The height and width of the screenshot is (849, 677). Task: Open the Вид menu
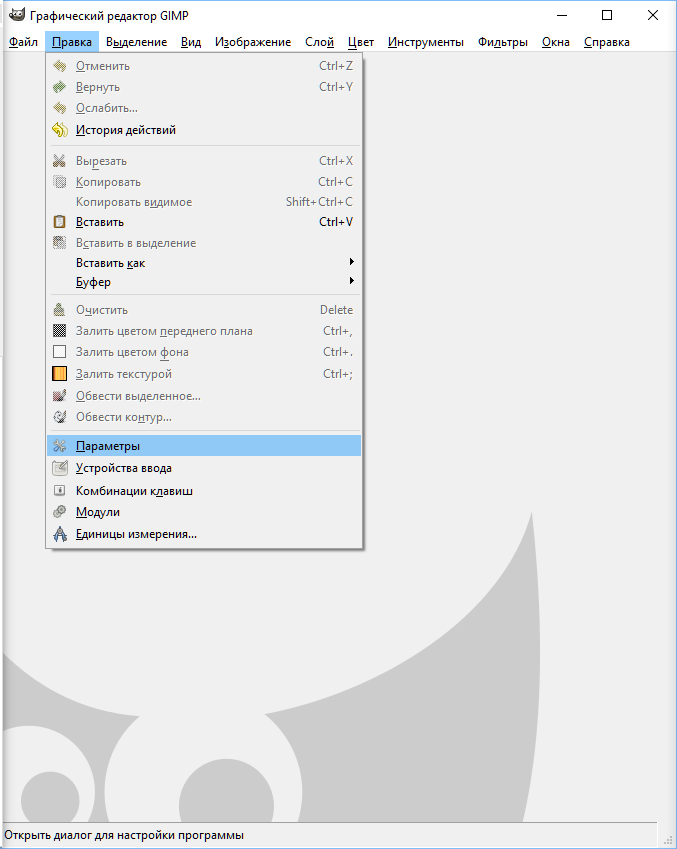tap(191, 42)
